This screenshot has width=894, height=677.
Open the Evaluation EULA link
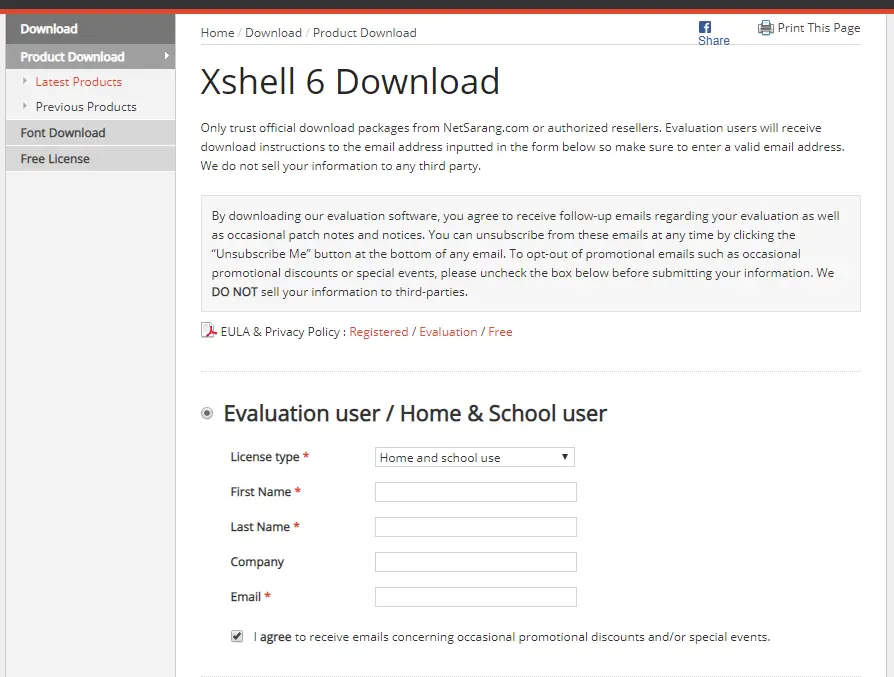448,332
